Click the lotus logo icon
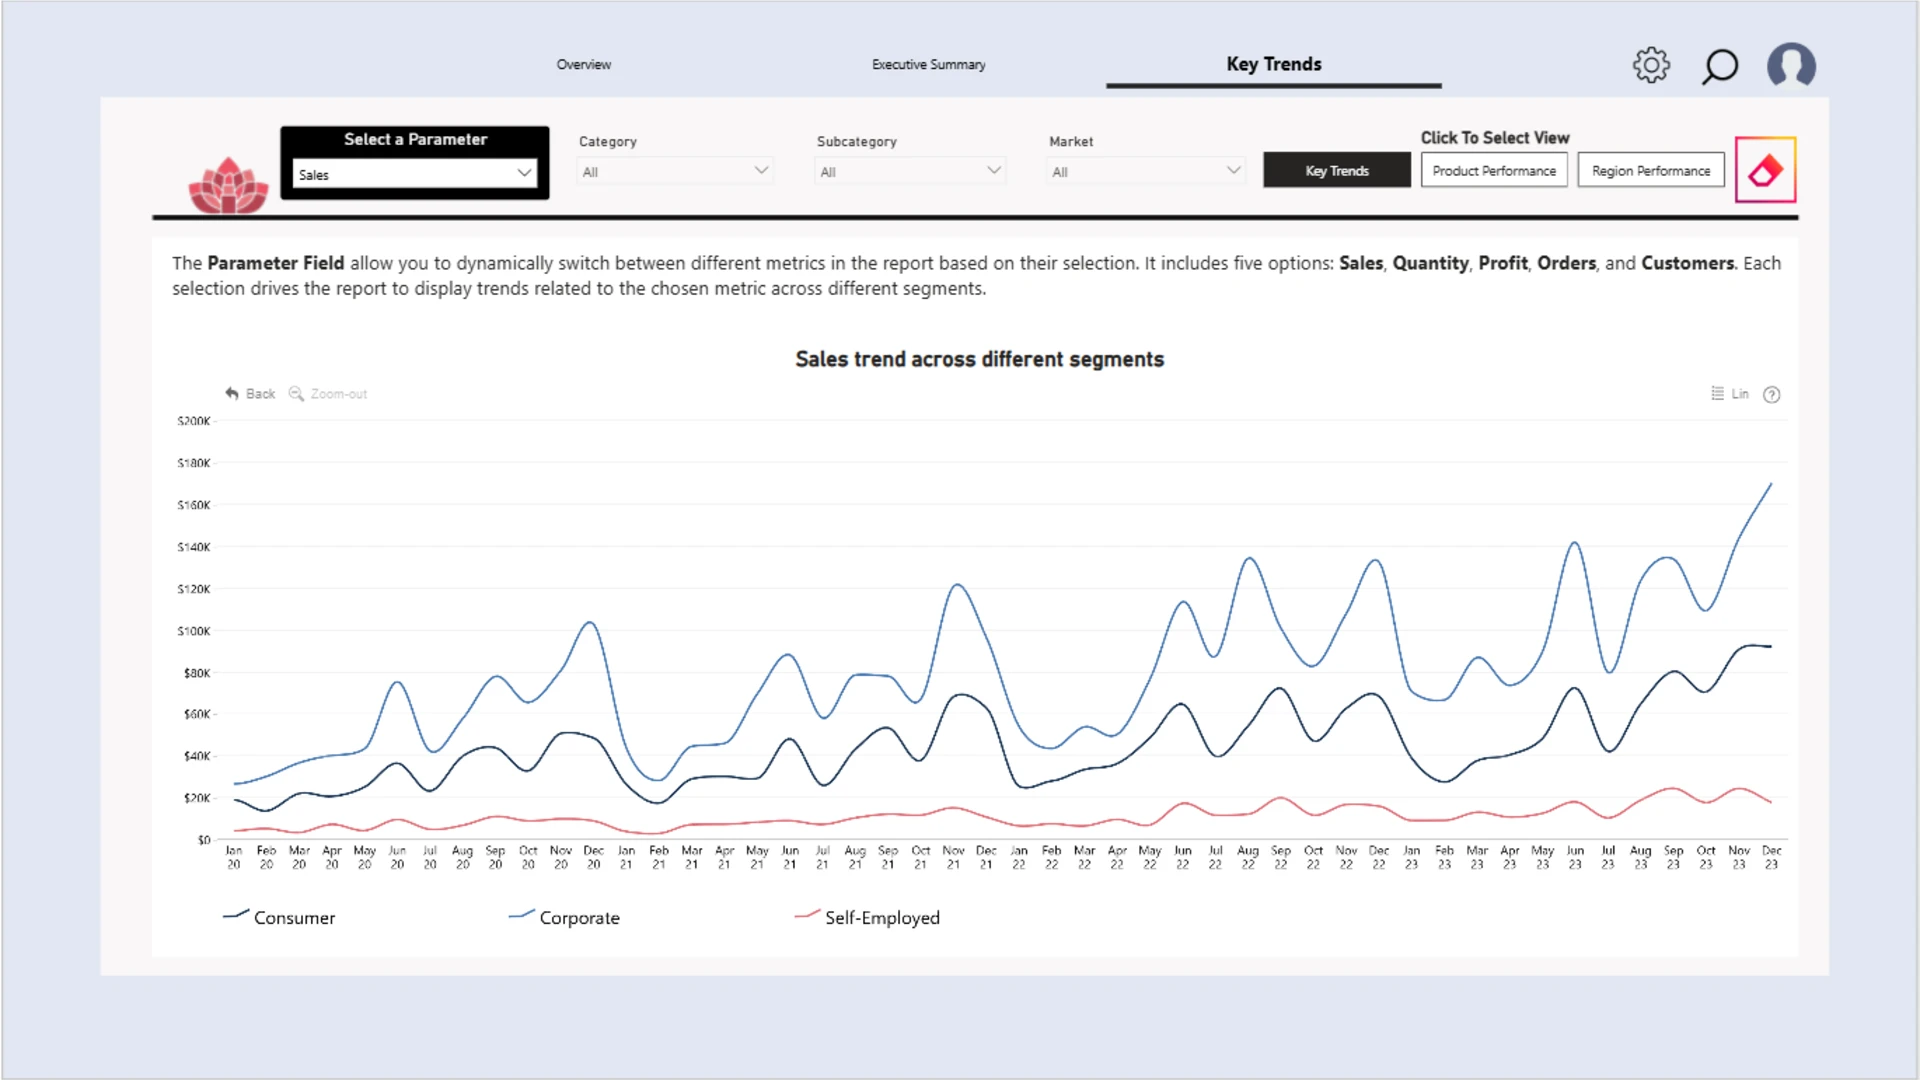This screenshot has height=1080, width=1920. pyautogui.click(x=228, y=185)
